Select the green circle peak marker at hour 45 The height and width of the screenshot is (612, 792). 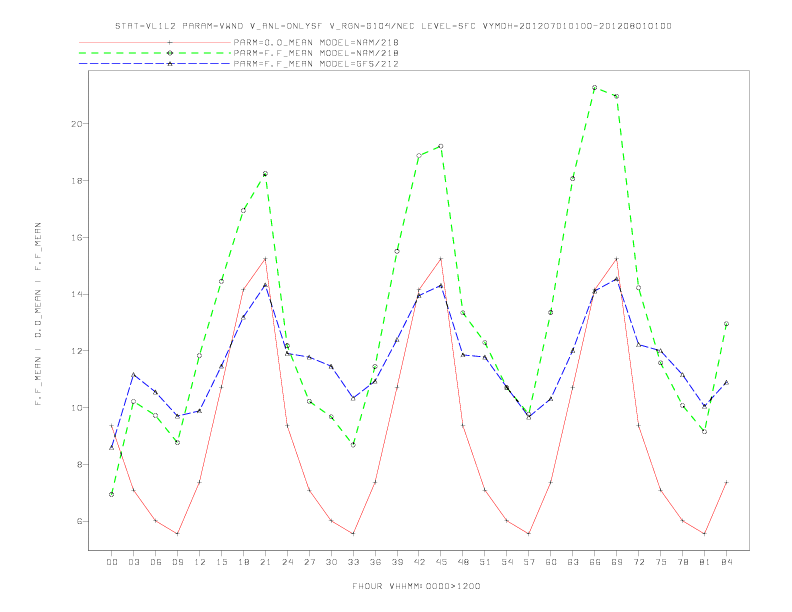coord(441,146)
